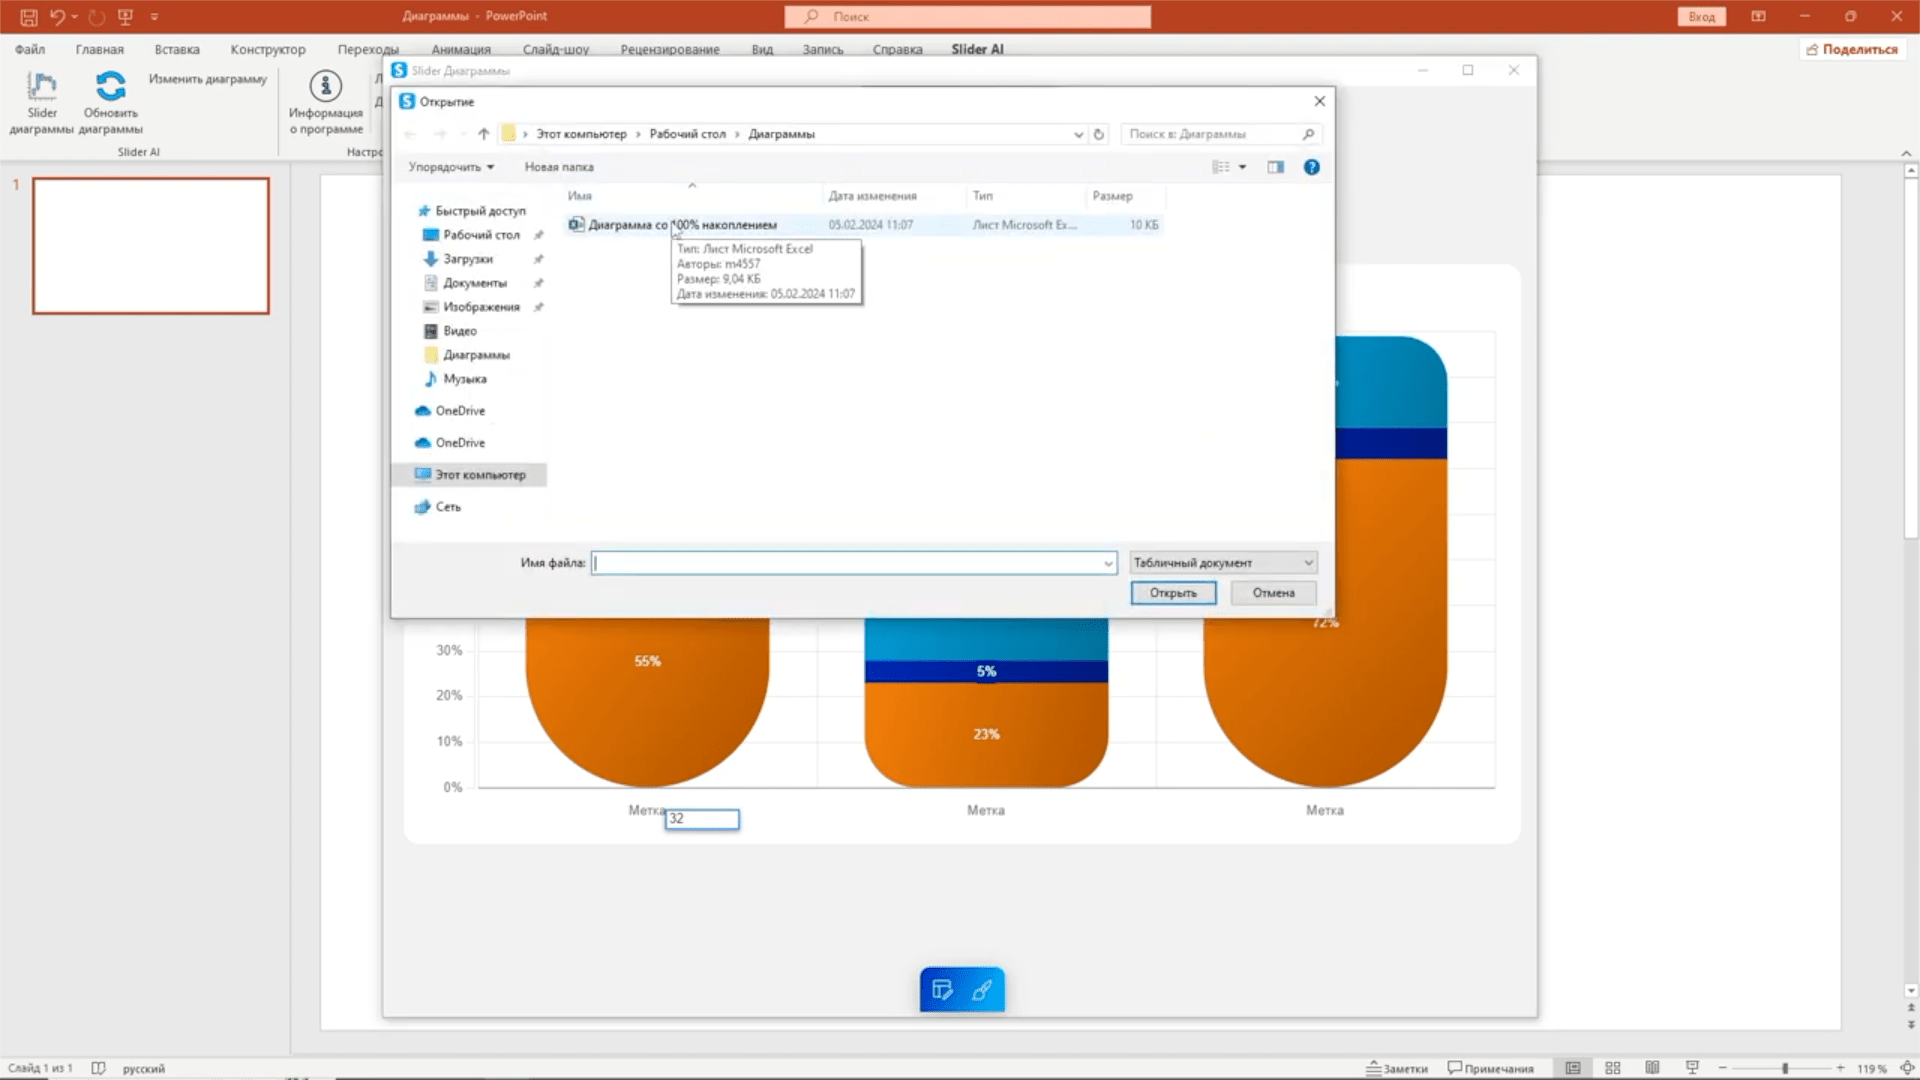Screen dimensions: 1920x1080
Task: Open the Slider AI ribbon tab
Action: click(x=977, y=49)
